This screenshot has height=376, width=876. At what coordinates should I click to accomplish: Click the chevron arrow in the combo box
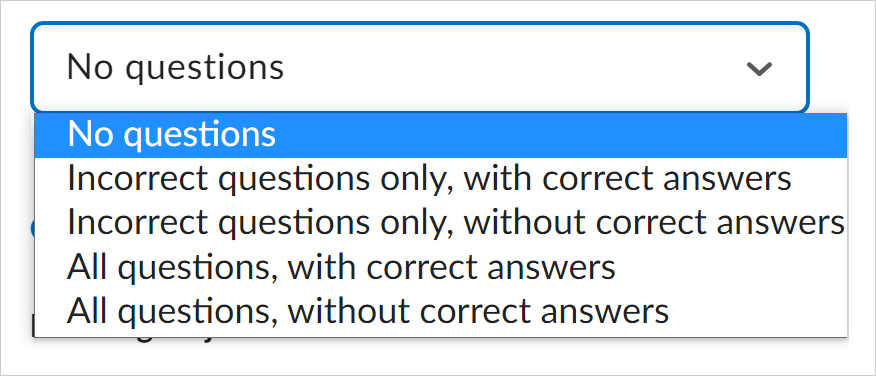tap(759, 68)
